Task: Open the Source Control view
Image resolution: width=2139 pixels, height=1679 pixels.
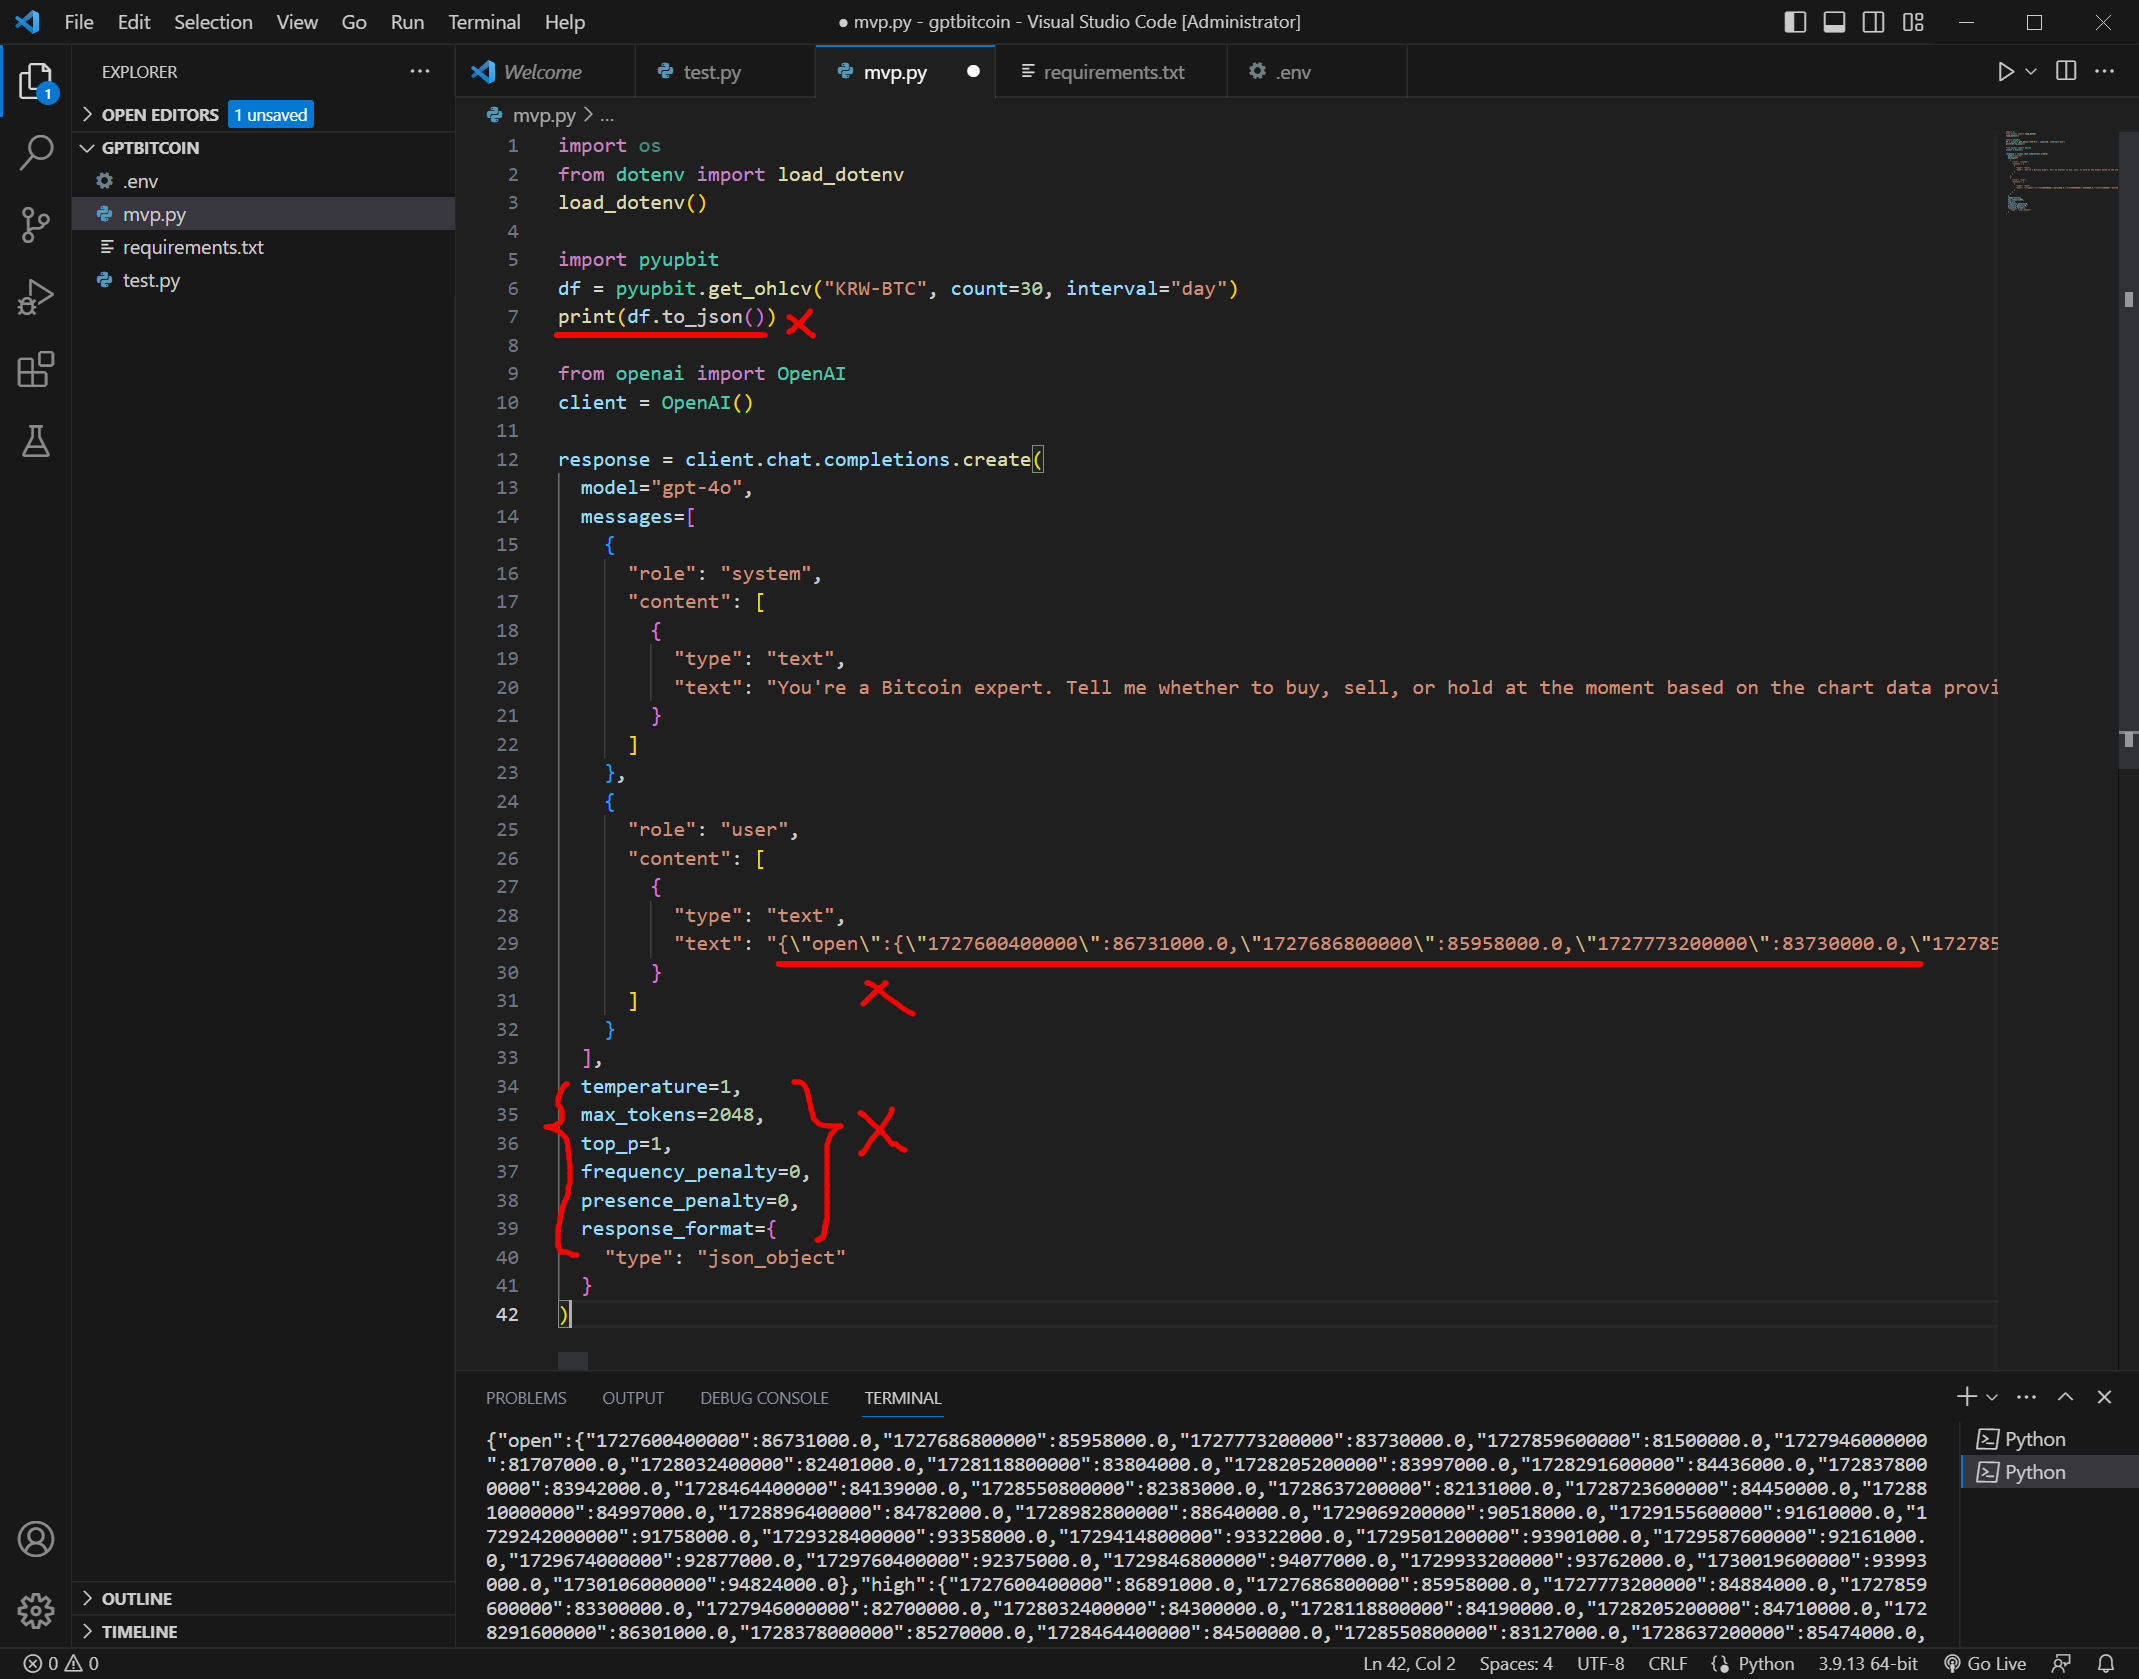Action: point(36,225)
